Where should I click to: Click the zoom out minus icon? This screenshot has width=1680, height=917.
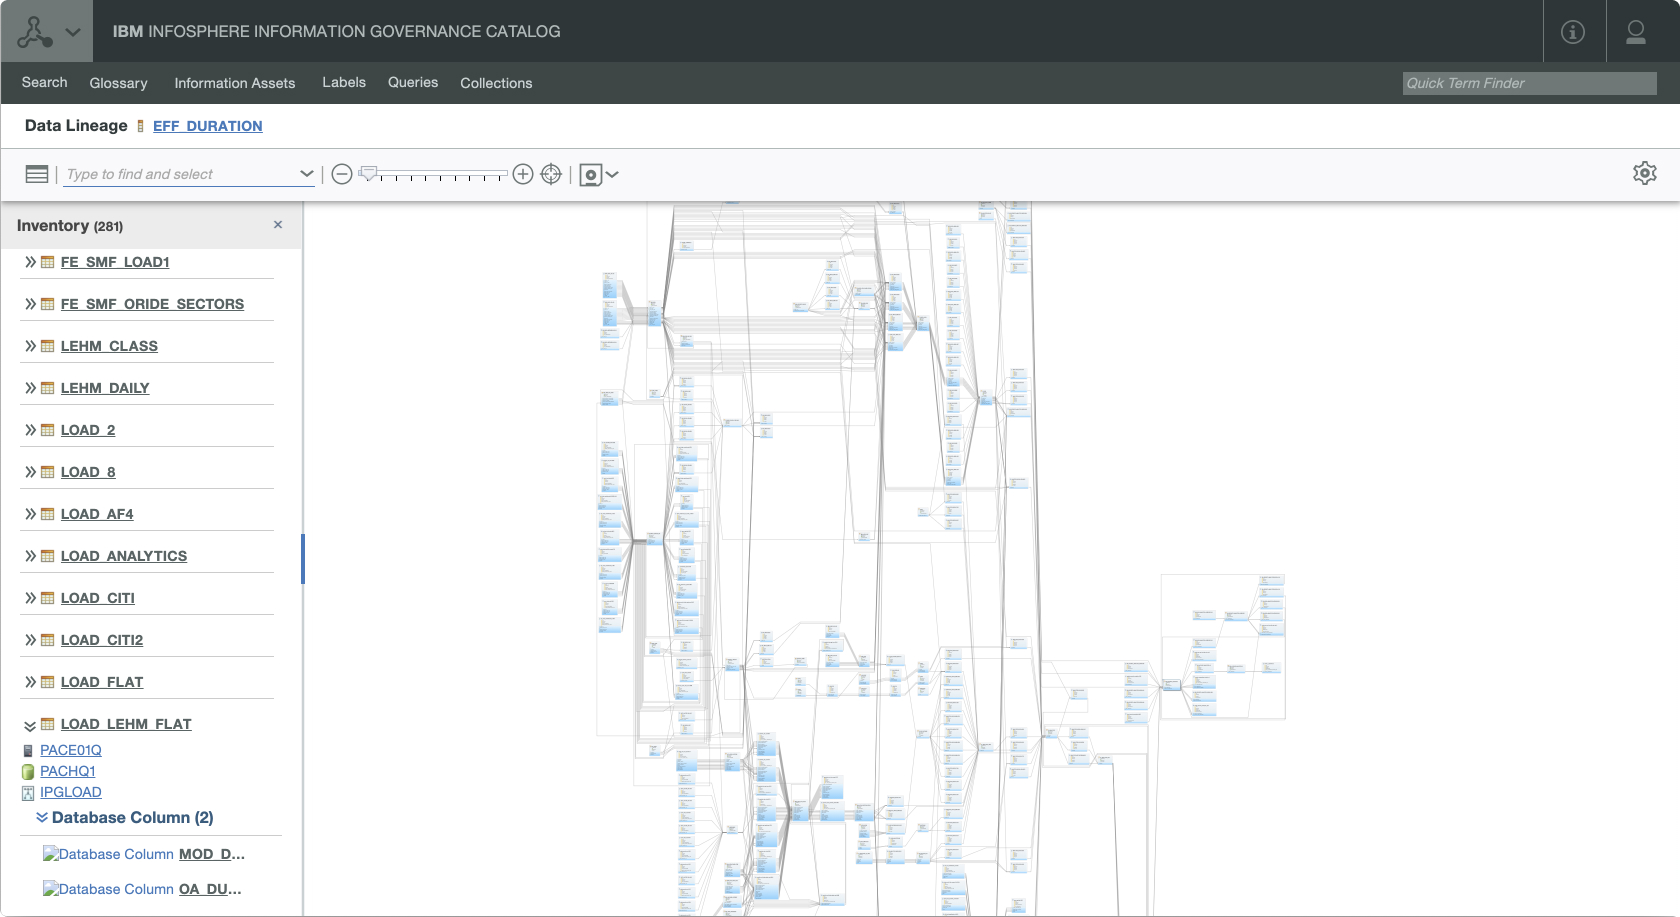pyautogui.click(x=341, y=174)
